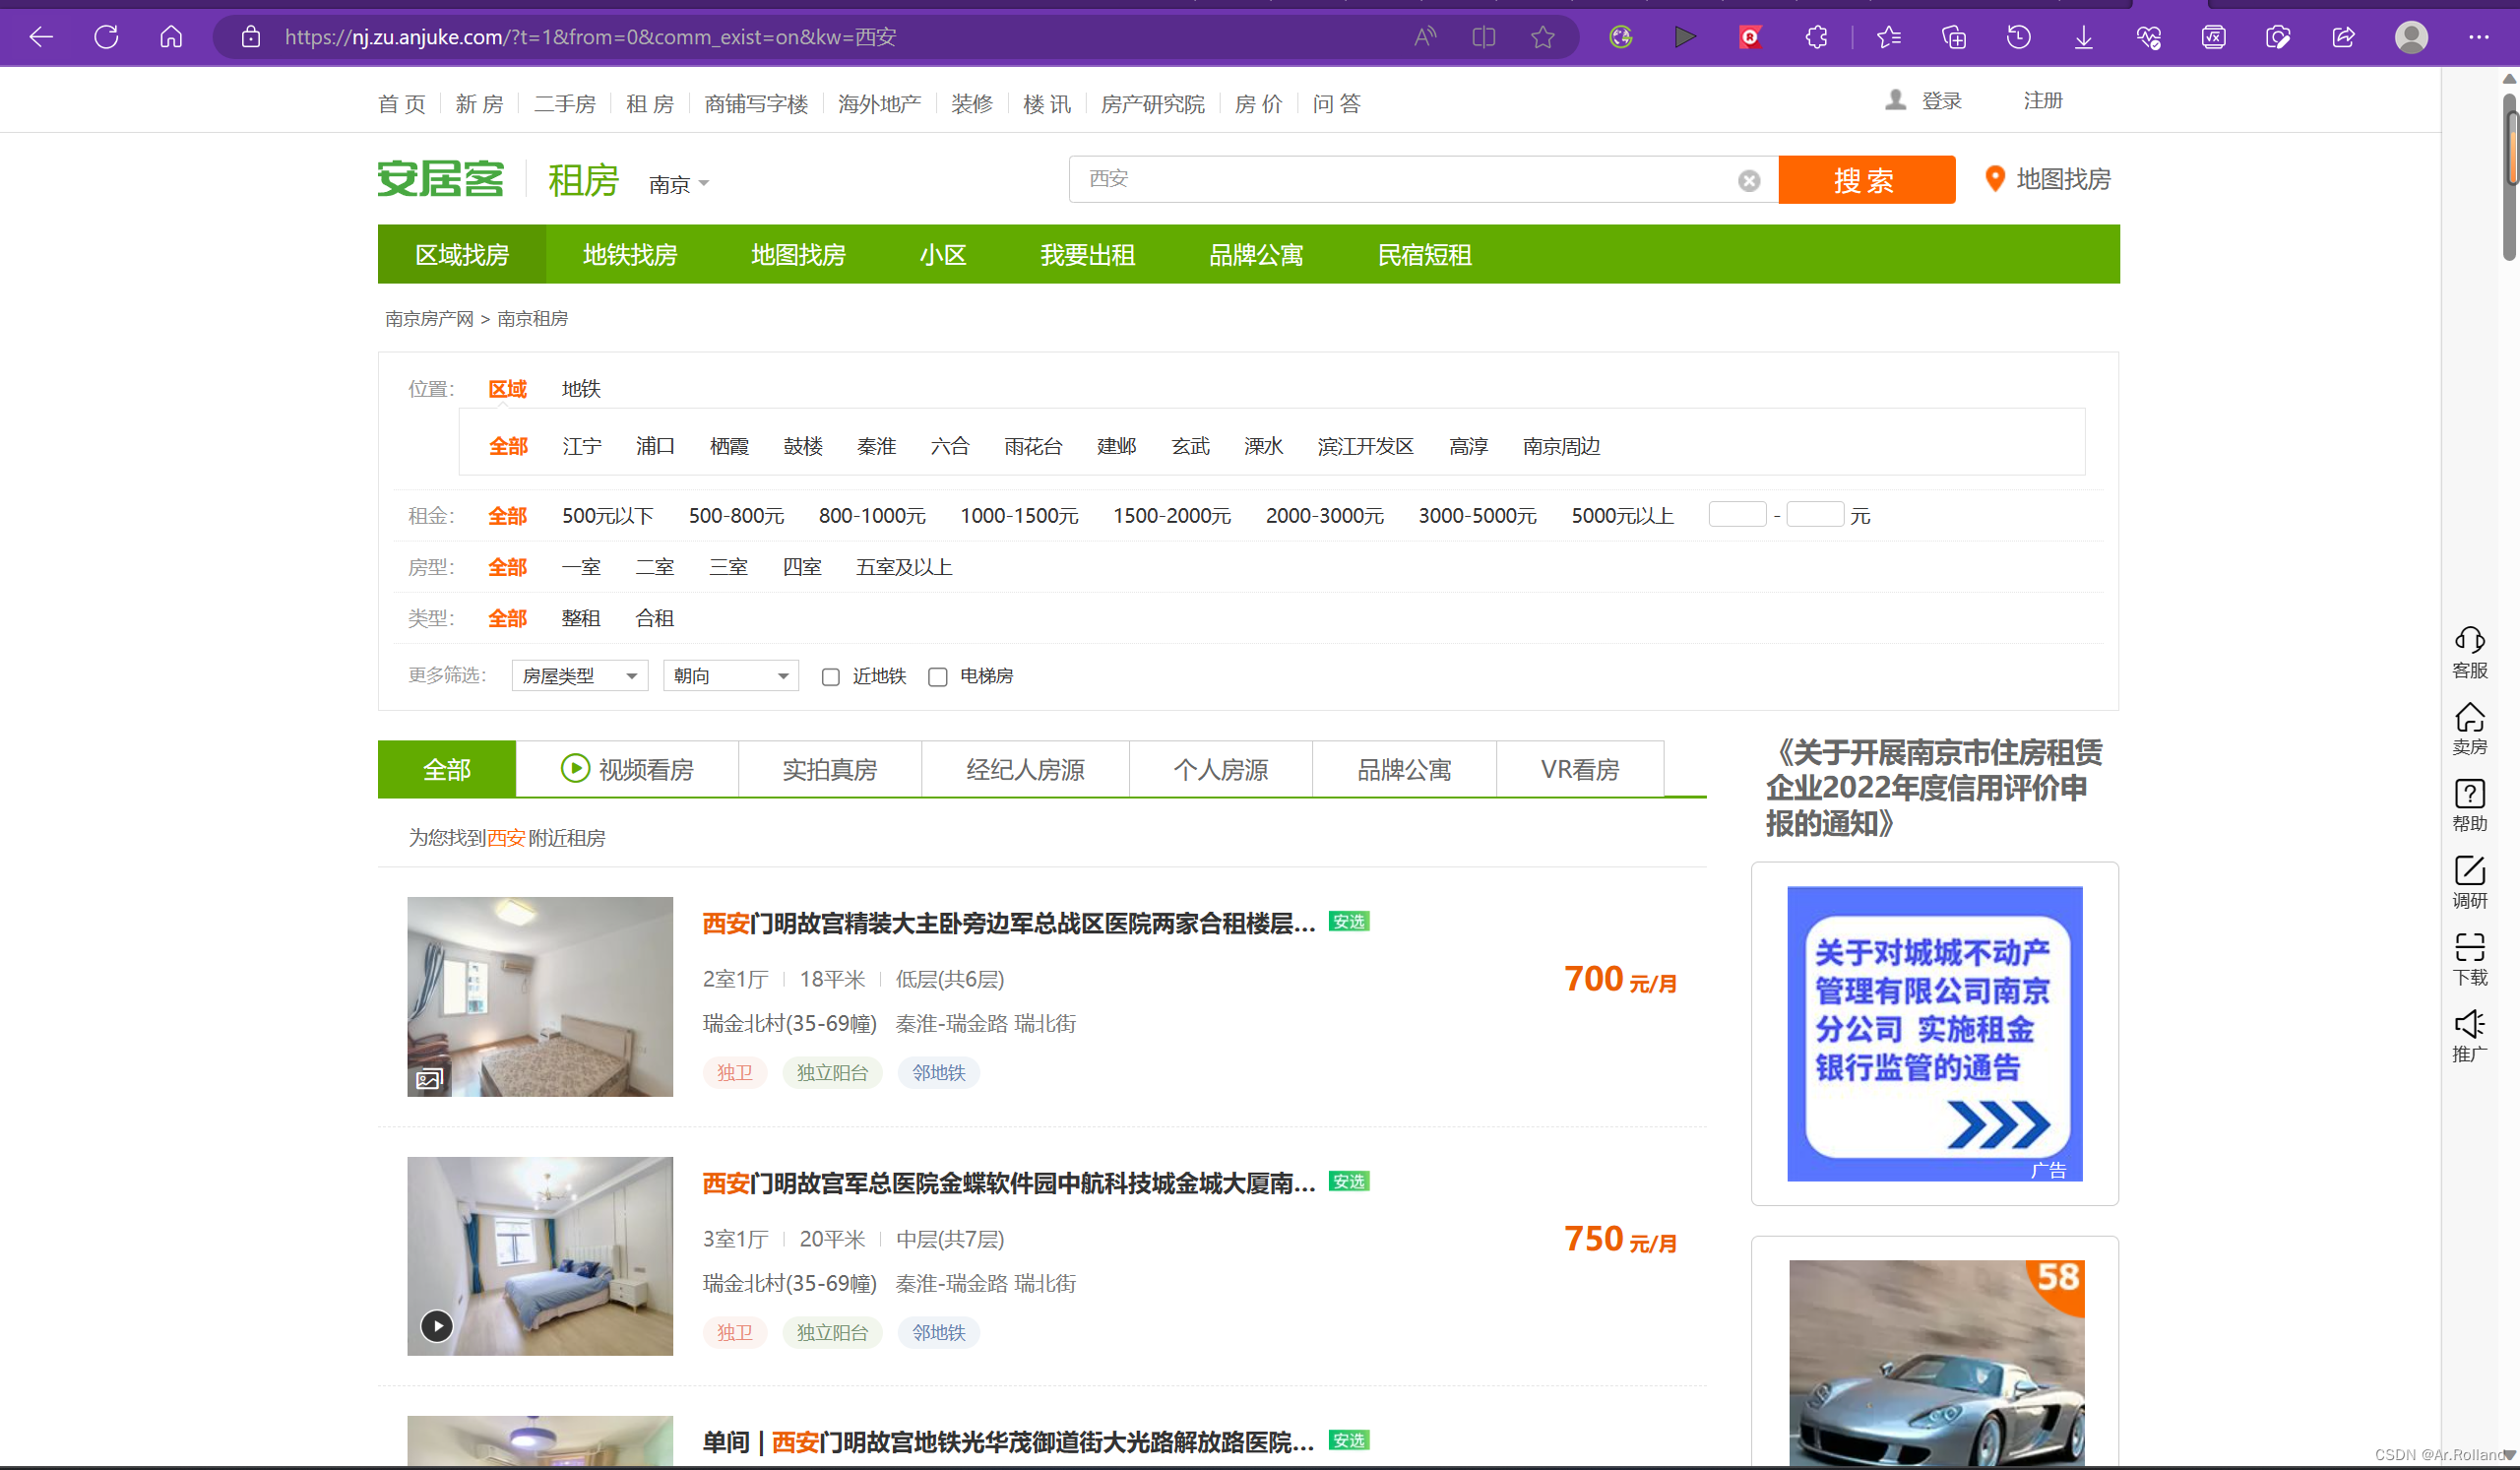
Task: Open 海外地产 in top menu
Action: point(879,103)
